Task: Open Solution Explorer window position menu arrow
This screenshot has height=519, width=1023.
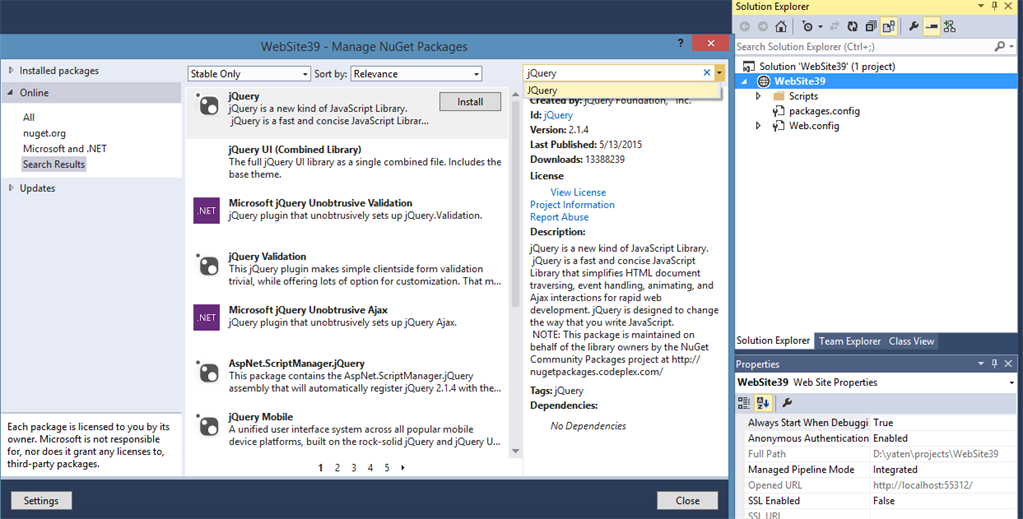Action: [981, 6]
